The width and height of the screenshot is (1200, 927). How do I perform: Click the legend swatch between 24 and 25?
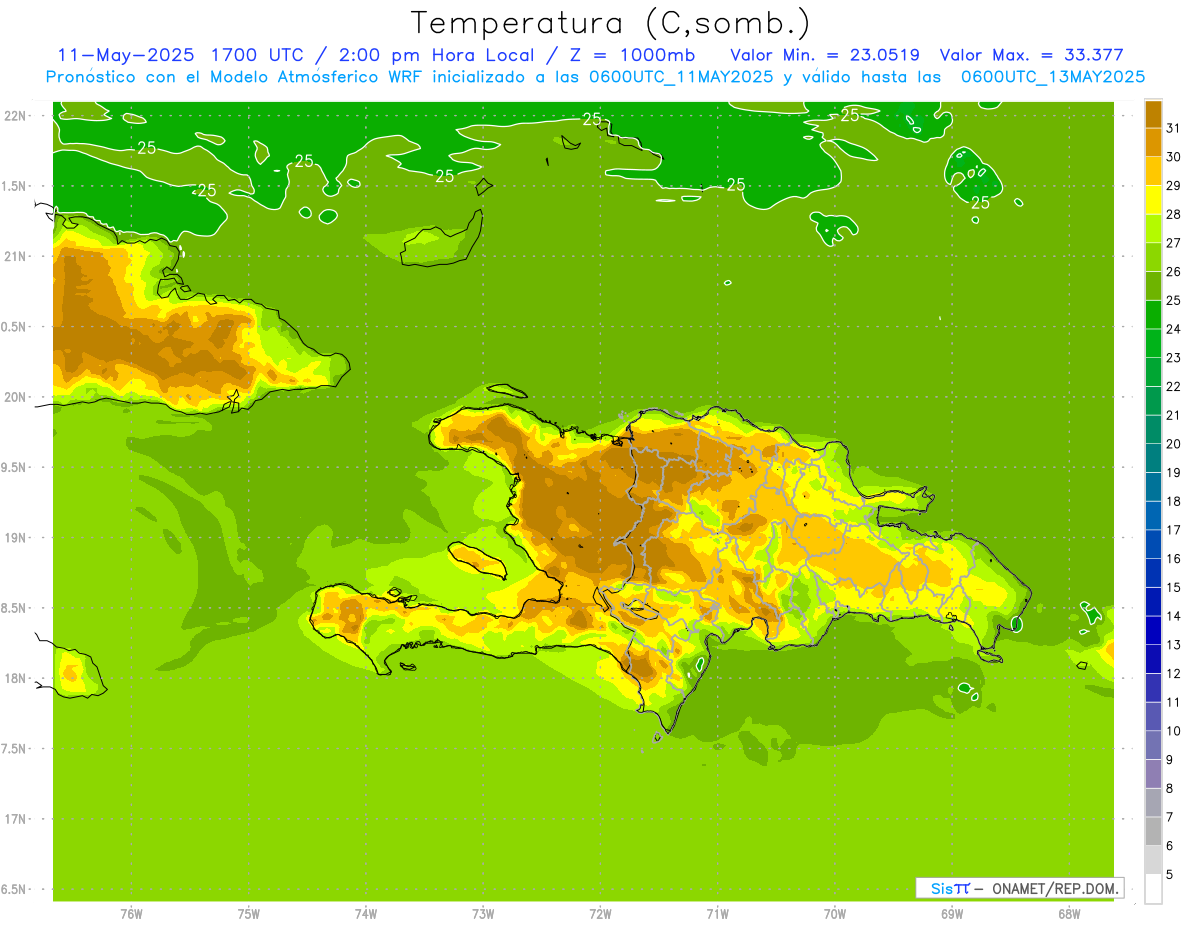pos(1153,315)
